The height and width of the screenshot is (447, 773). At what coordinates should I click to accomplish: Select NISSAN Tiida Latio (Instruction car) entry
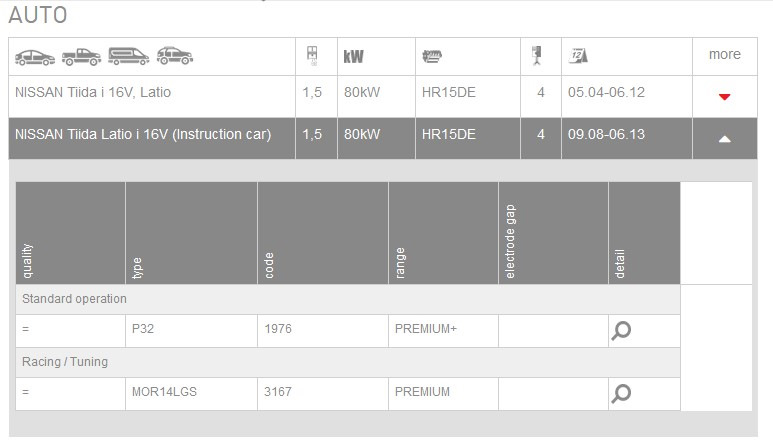(x=143, y=135)
